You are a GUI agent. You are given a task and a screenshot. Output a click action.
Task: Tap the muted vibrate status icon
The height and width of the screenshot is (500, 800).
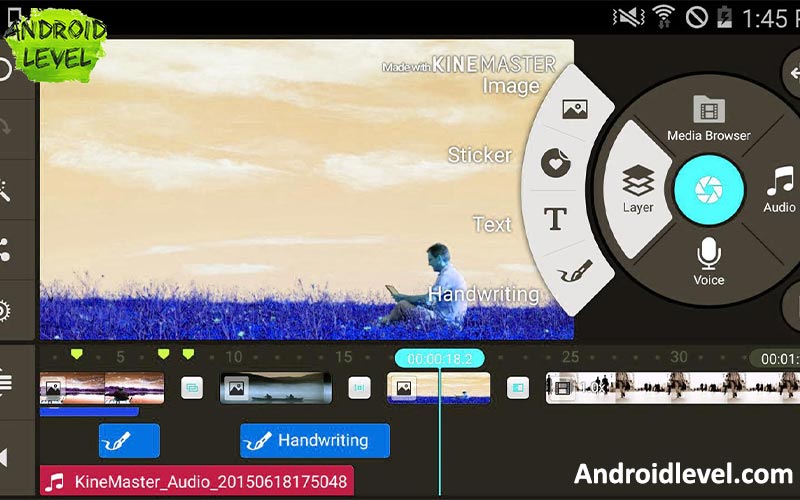(x=629, y=18)
